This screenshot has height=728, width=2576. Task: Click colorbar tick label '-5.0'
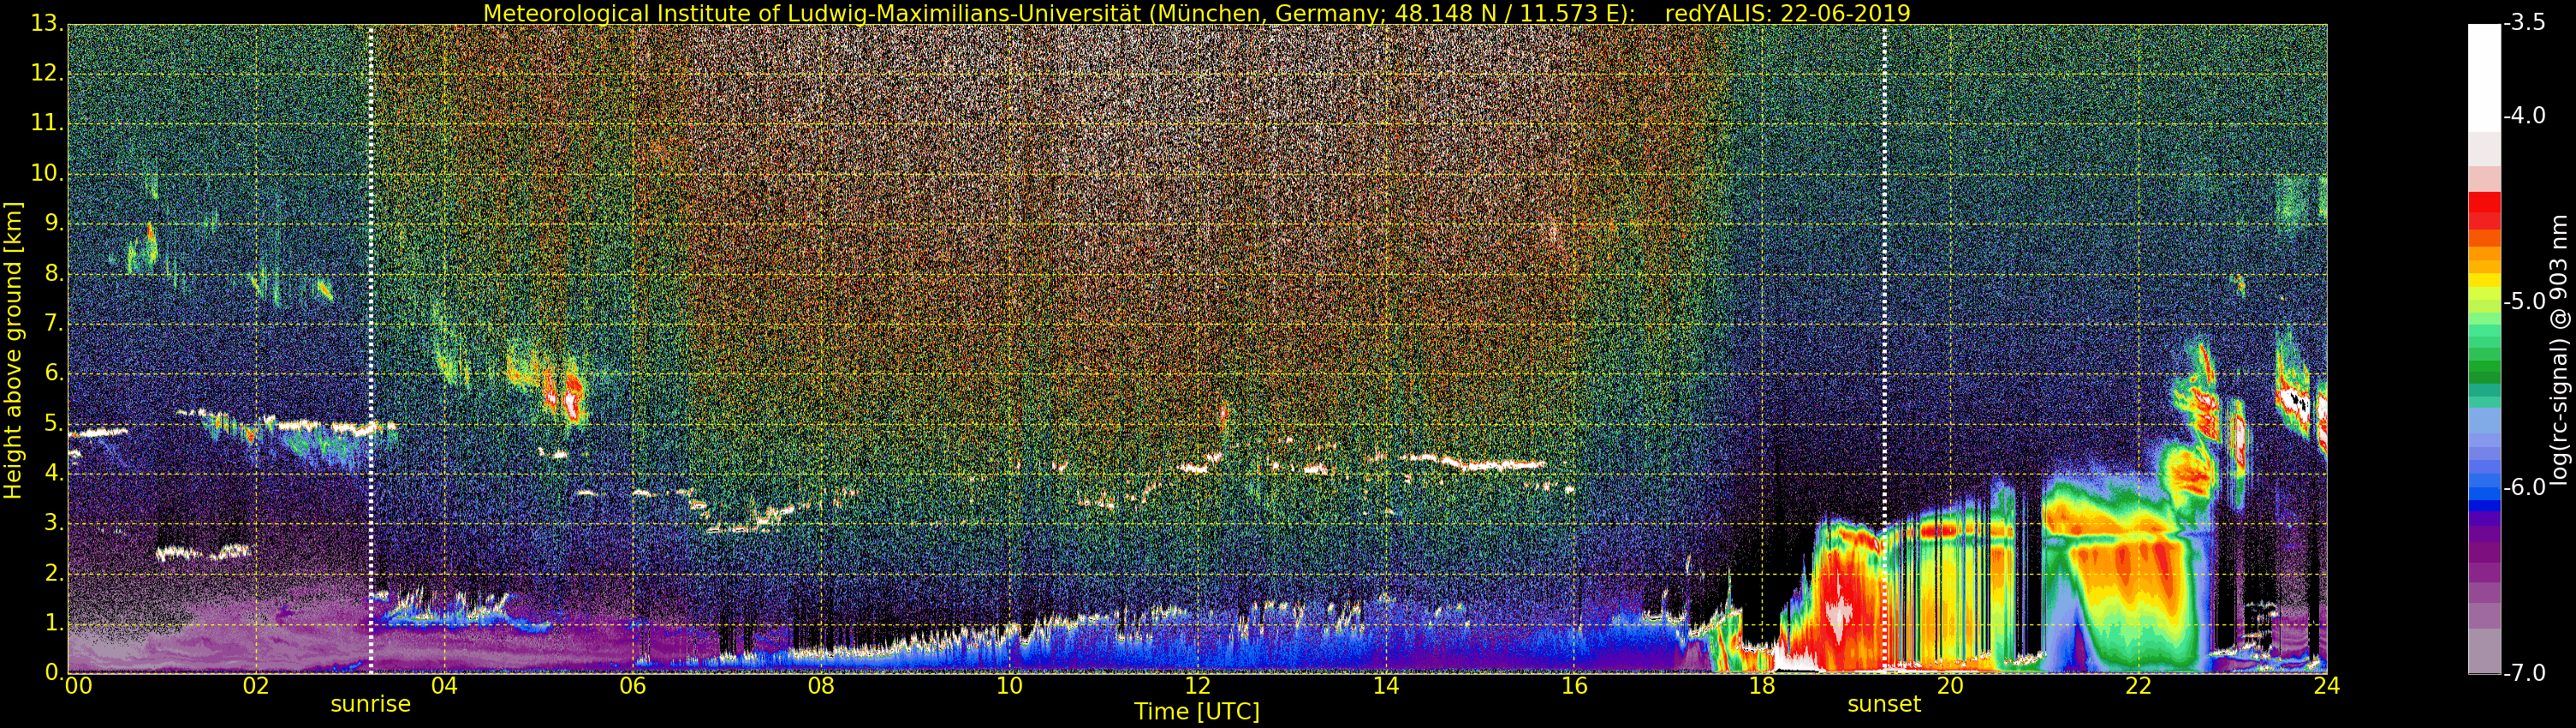2526,301
